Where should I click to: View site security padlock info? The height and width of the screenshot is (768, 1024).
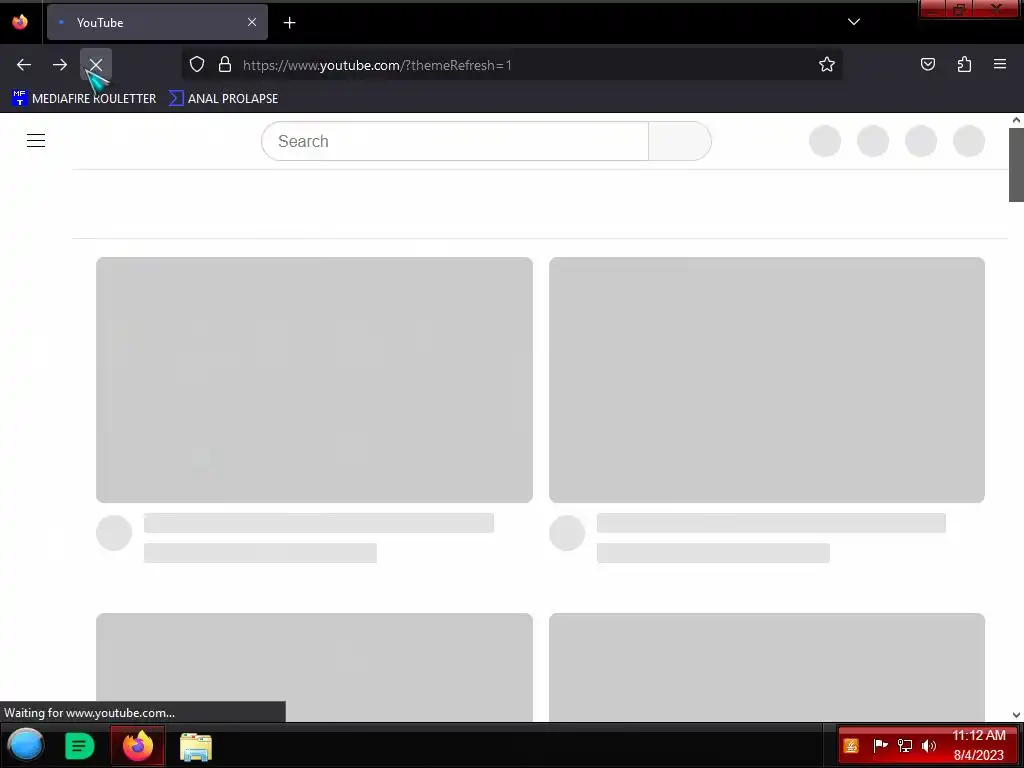tap(225, 64)
